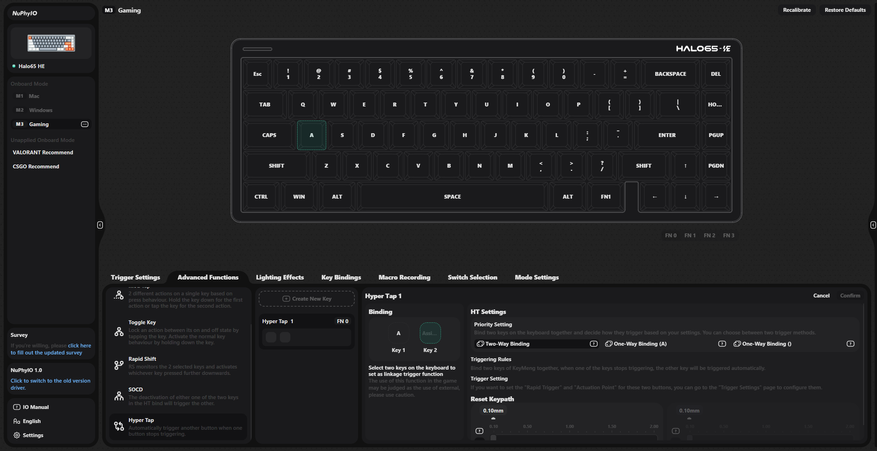This screenshot has height=451, width=877.
Task: Cancel the Hyper Tap 1 edit
Action: point(821,296)
